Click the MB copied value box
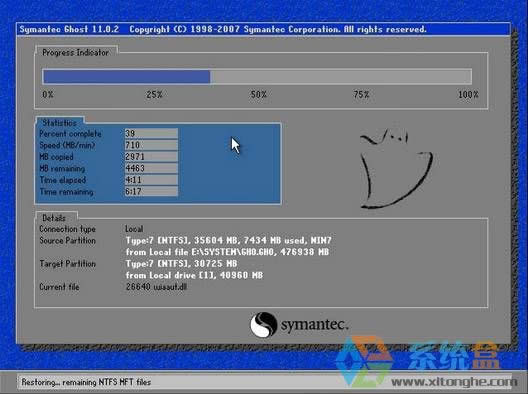 (x=151, y=157)
